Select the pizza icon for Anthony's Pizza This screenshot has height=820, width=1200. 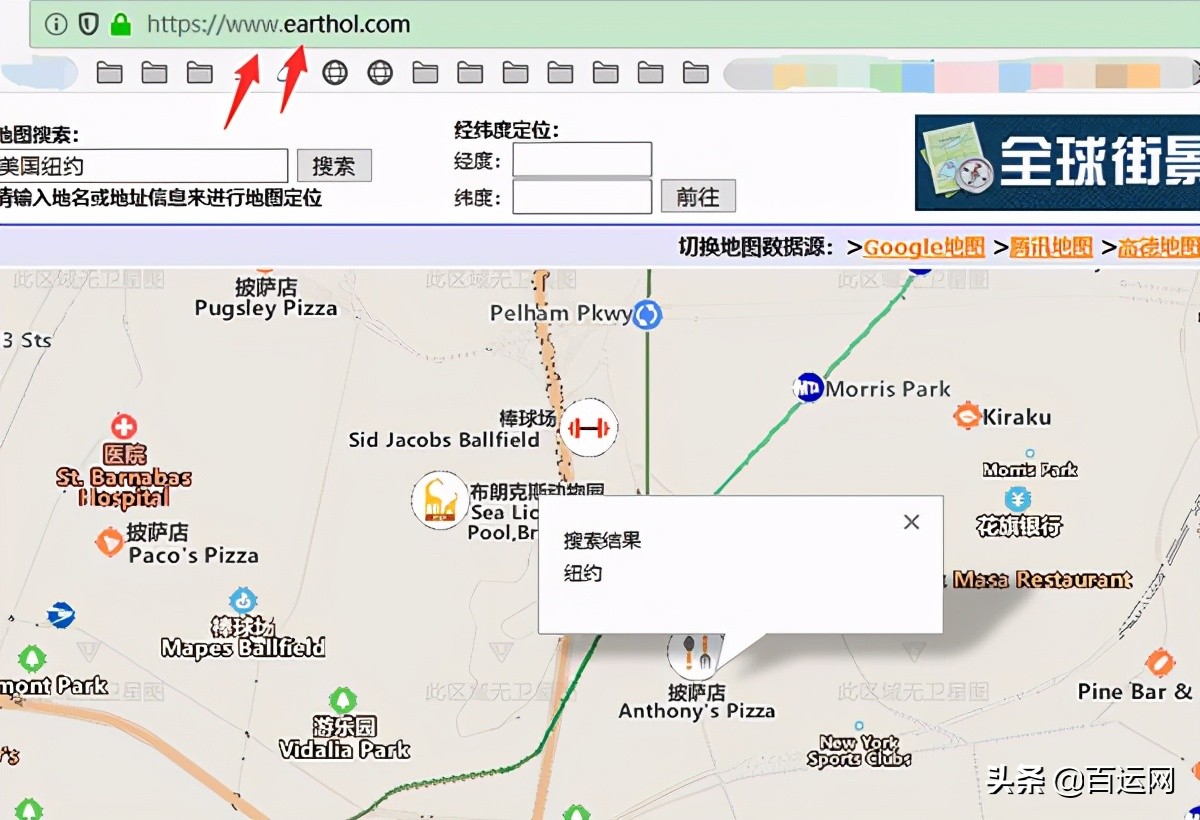coord(695,655)
